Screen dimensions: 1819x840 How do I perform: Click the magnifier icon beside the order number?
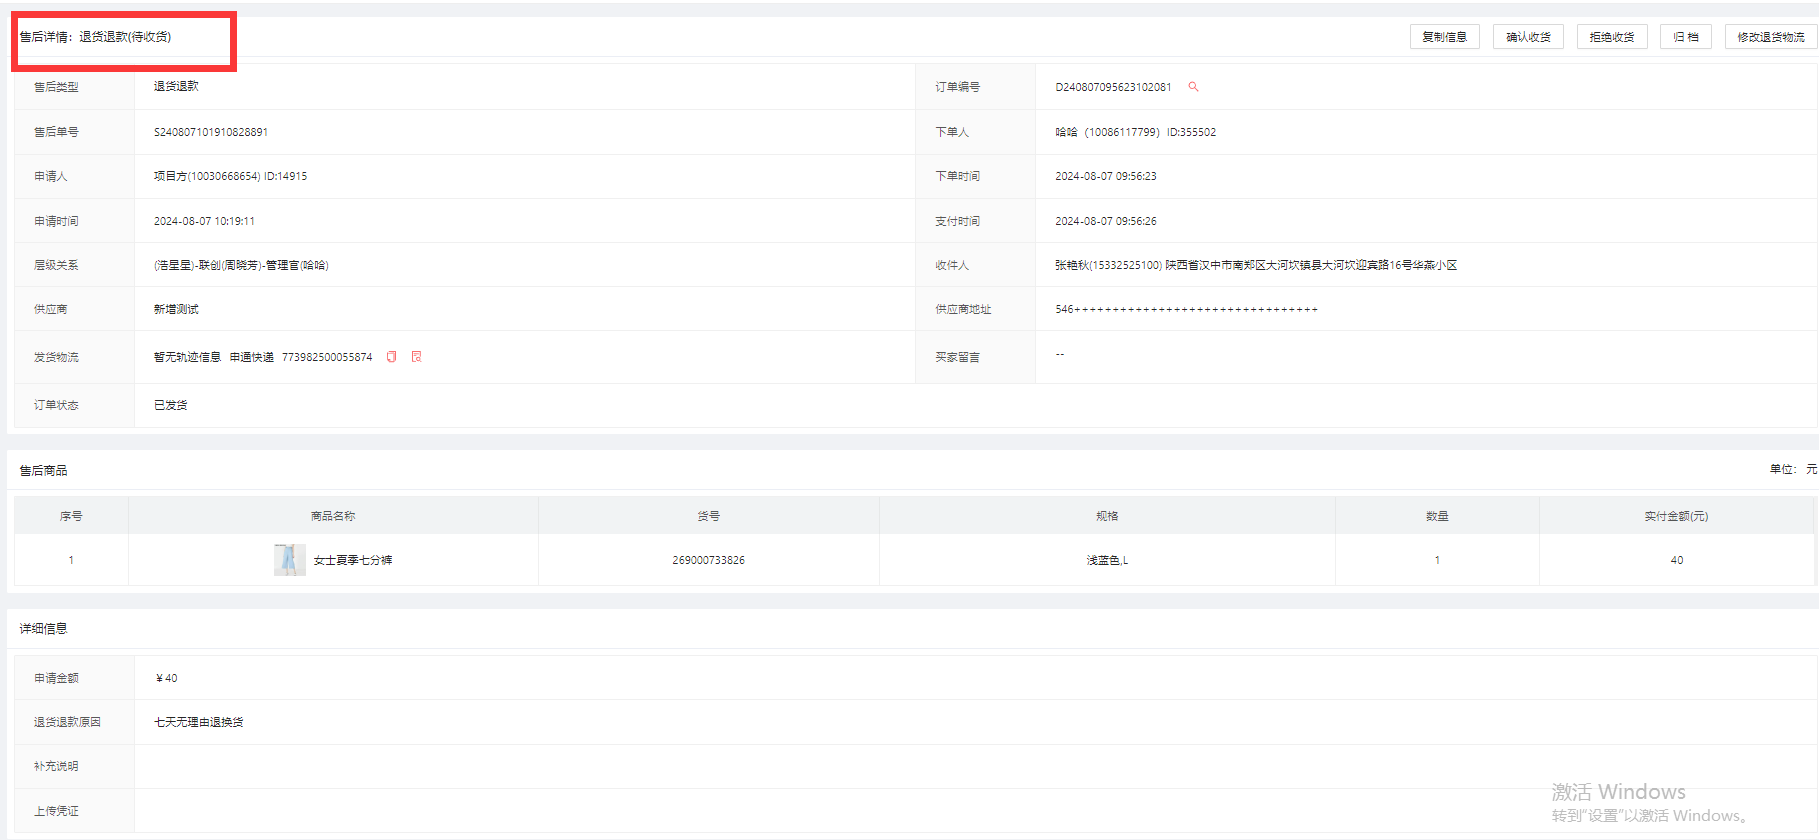tap(1193, 87)
